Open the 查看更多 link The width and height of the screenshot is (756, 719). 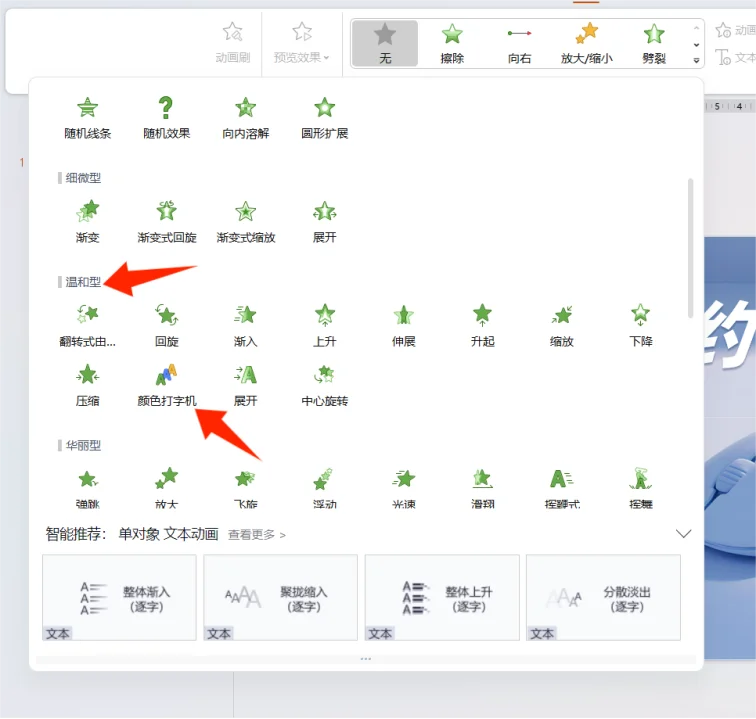pos(256,535)
